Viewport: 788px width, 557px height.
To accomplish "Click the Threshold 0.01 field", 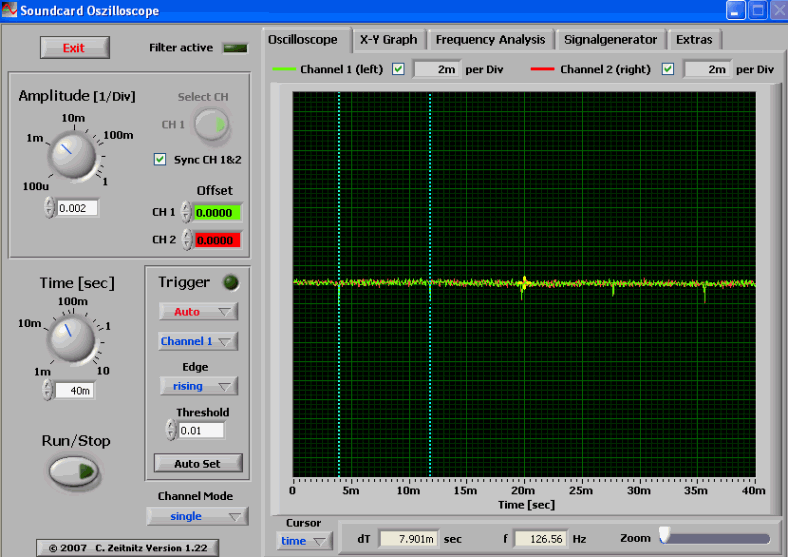I will pyautogui.click(x=202, y=430).
